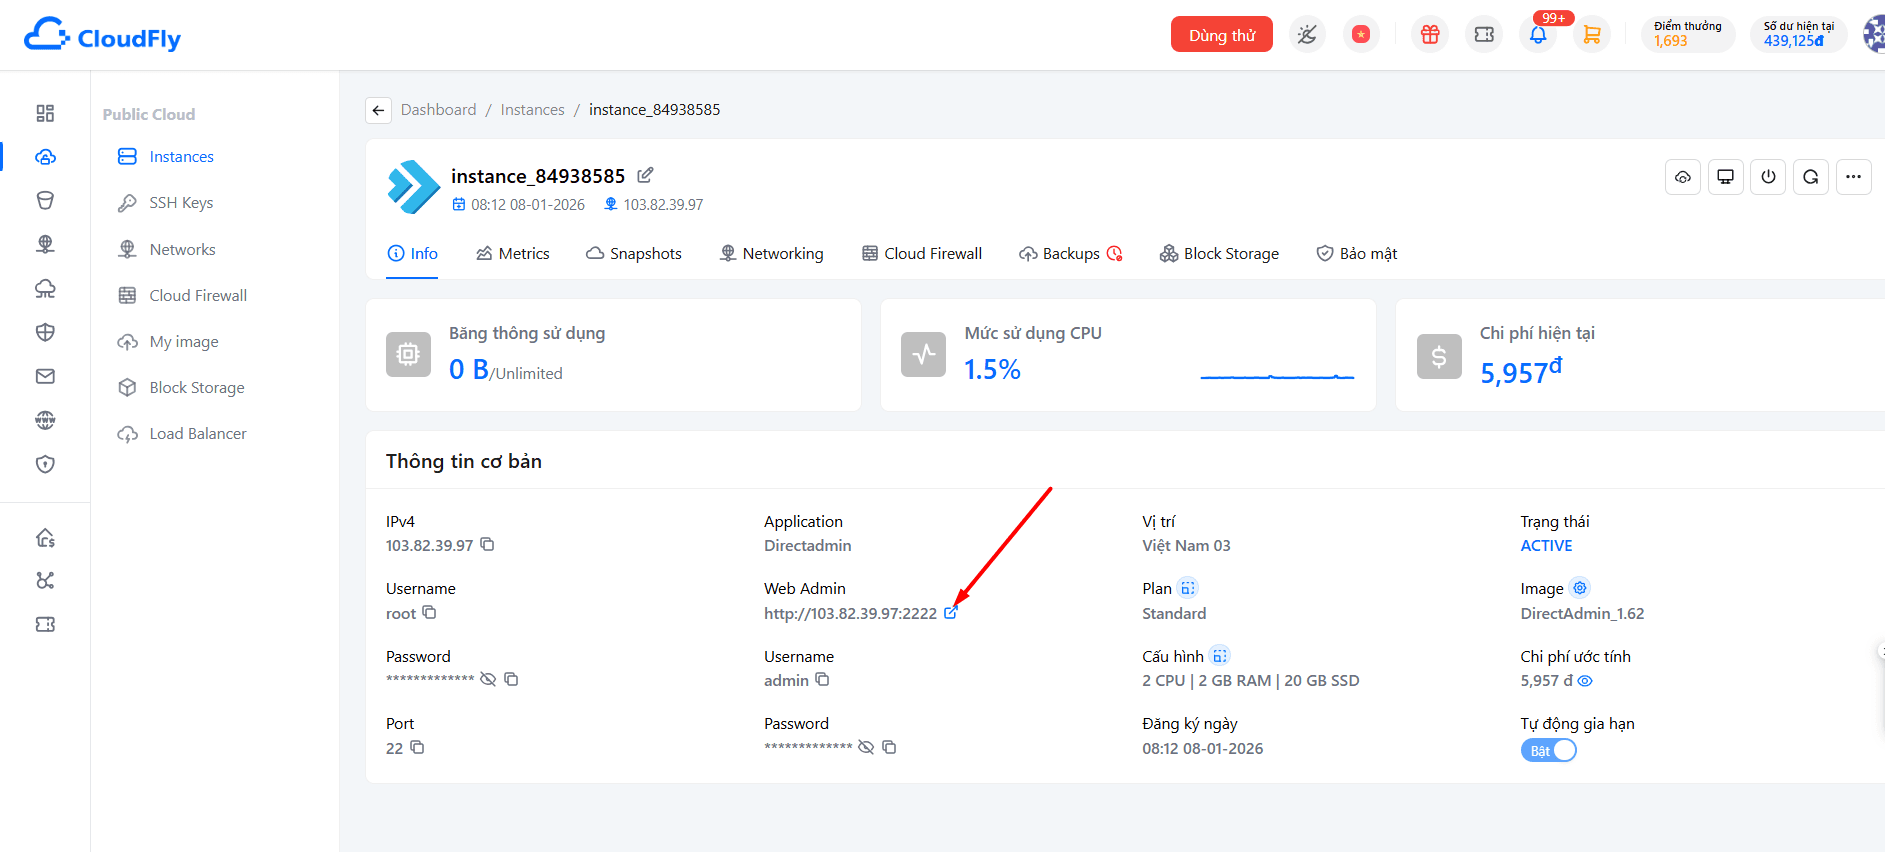
Task: Open the instance console monitor icon
Action: [x=1725, y=177]
